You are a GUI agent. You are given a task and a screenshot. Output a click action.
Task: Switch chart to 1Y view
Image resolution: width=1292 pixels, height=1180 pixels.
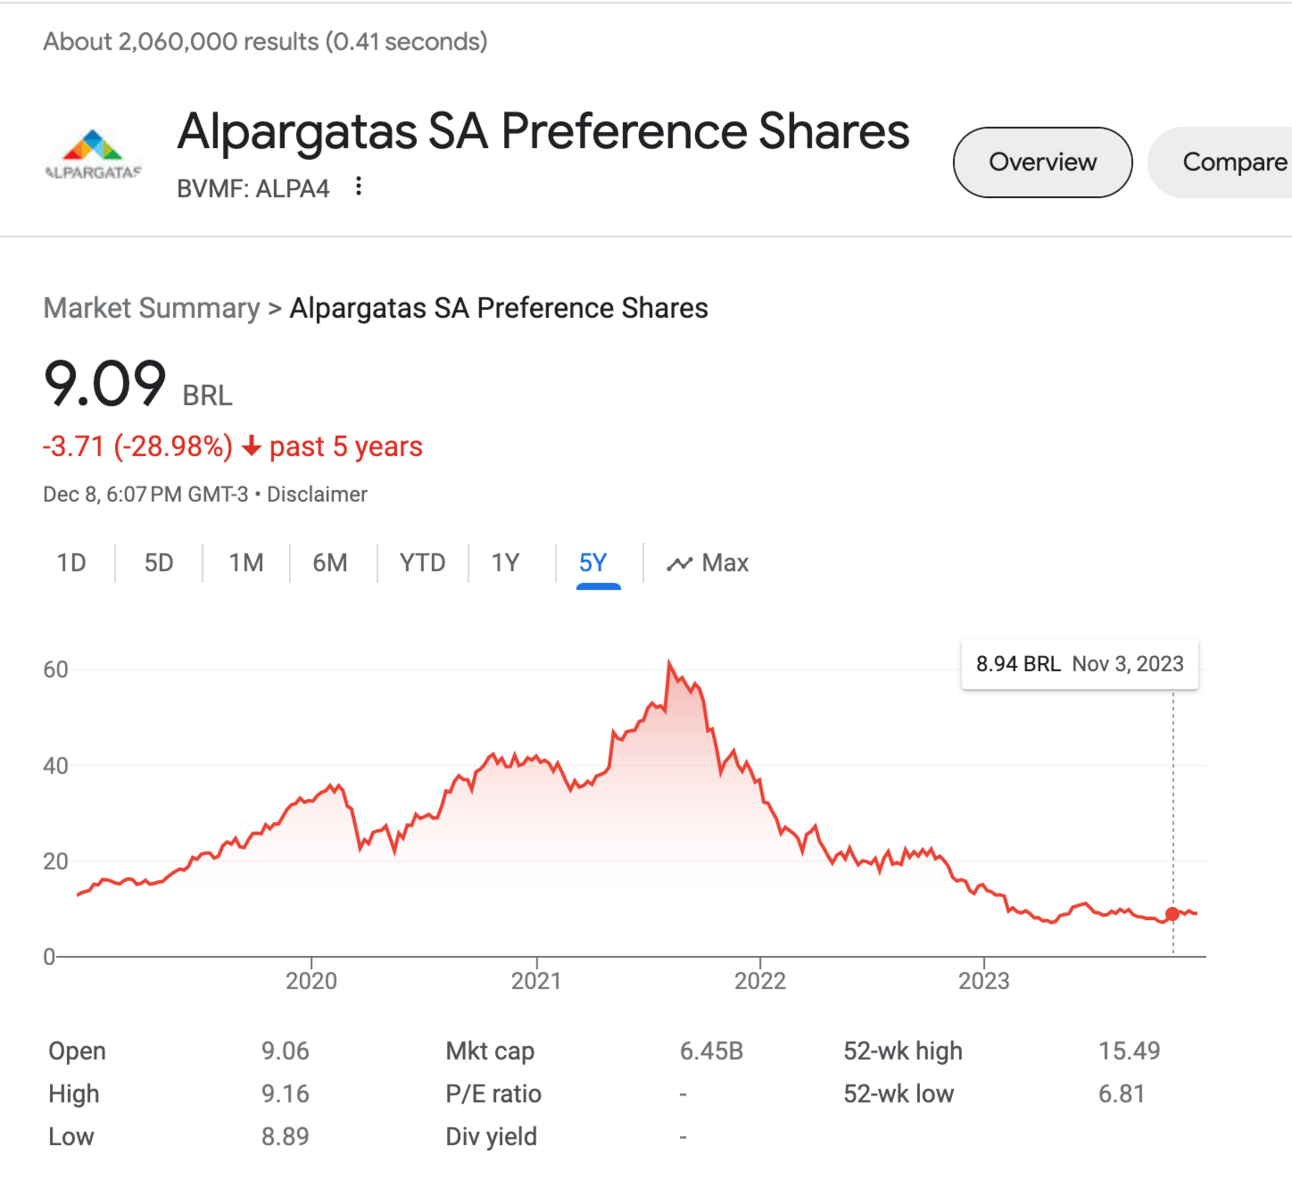(x=506, y=563)
